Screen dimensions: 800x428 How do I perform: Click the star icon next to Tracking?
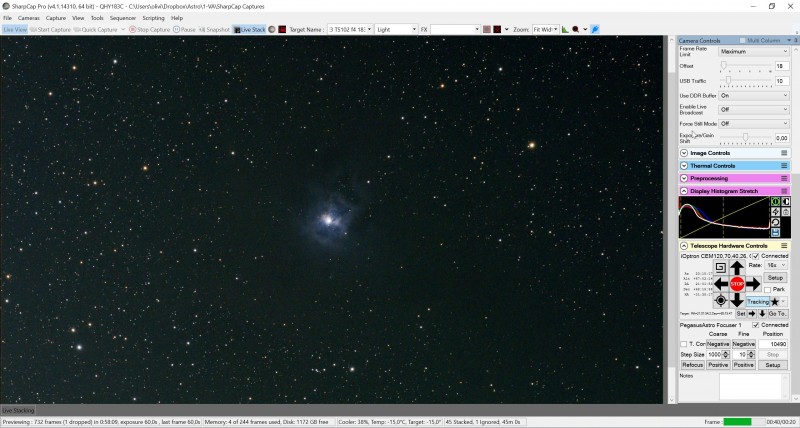pyautogui.click(x=775, y=301)
